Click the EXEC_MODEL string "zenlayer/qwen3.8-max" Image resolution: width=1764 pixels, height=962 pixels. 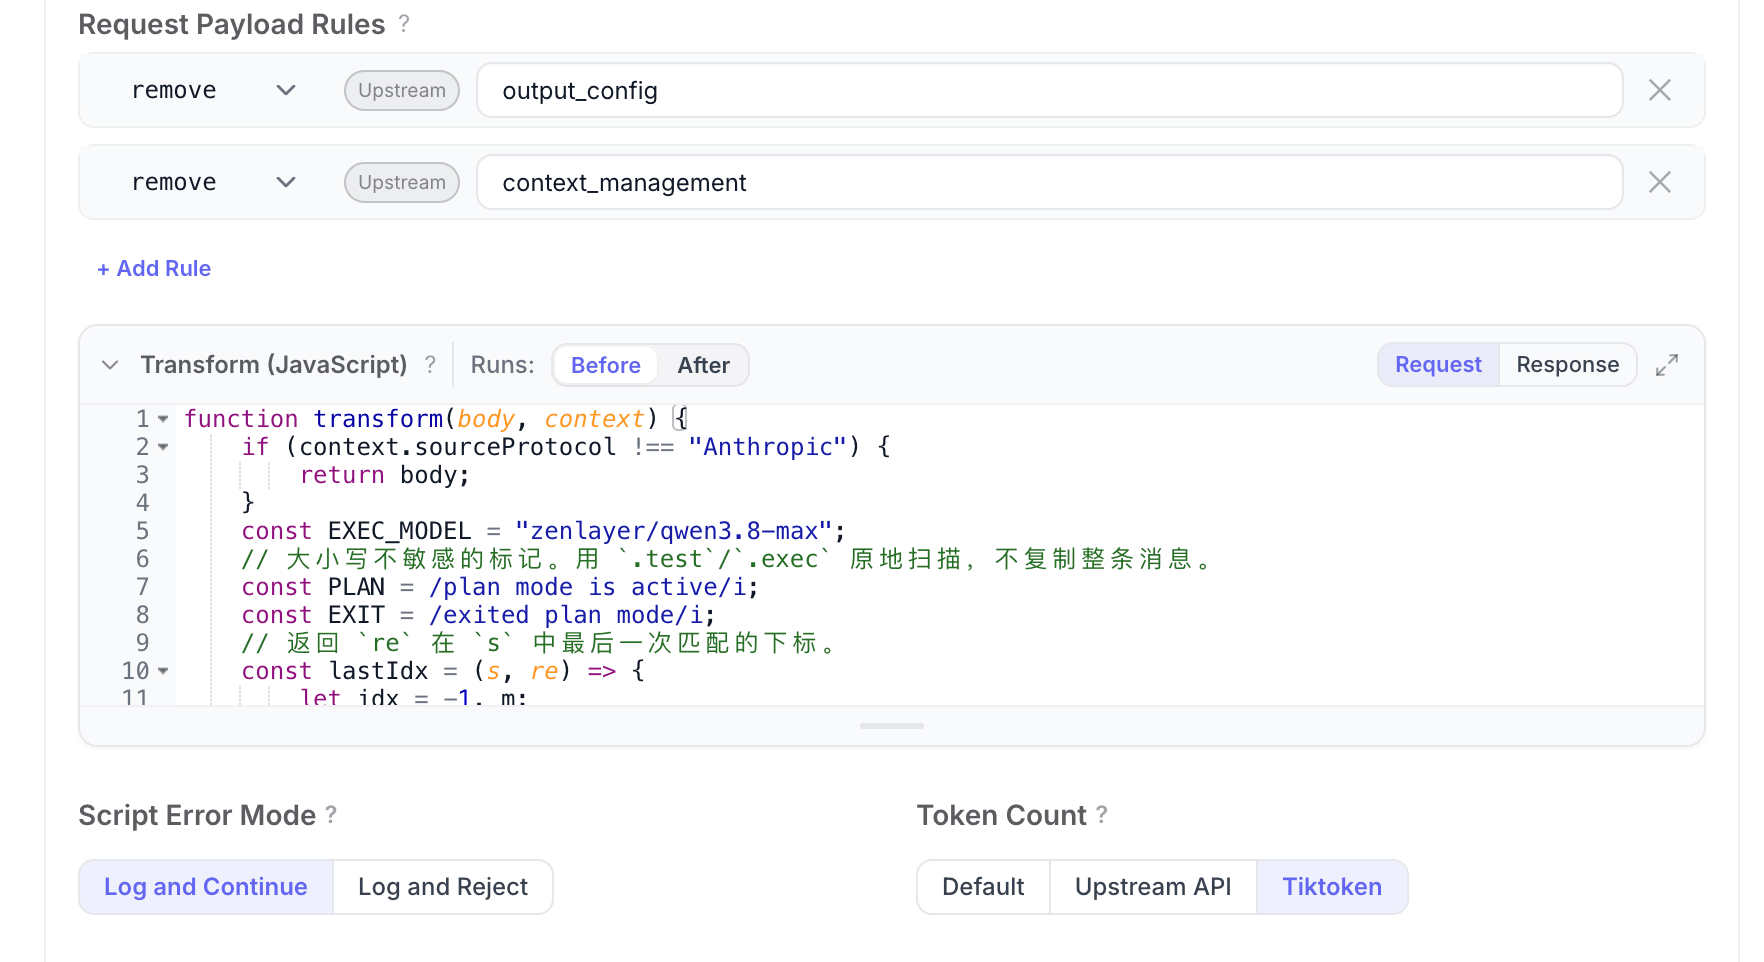click(x=674, y=531)
